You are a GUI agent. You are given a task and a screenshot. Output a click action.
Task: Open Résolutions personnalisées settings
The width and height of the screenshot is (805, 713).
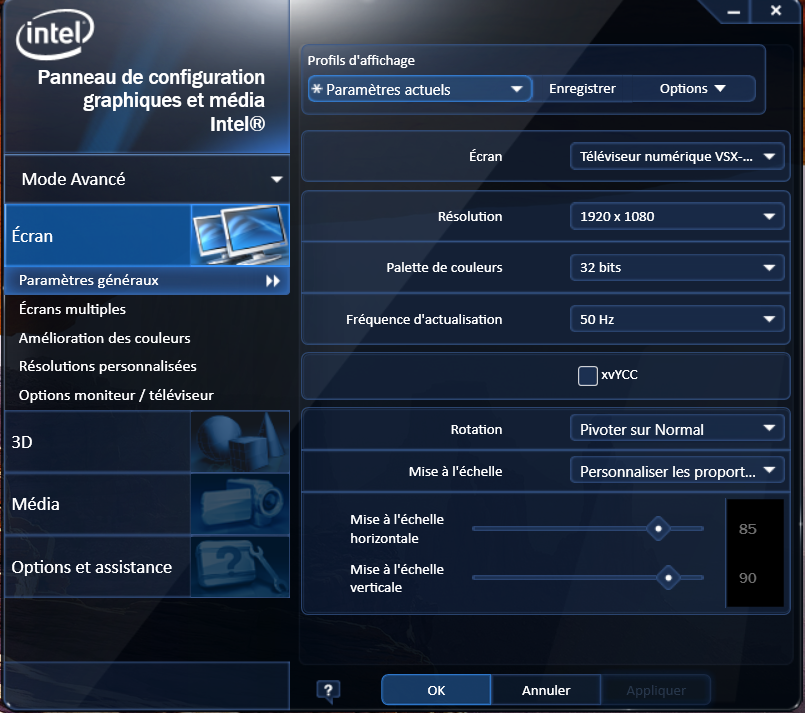point(108,367)
